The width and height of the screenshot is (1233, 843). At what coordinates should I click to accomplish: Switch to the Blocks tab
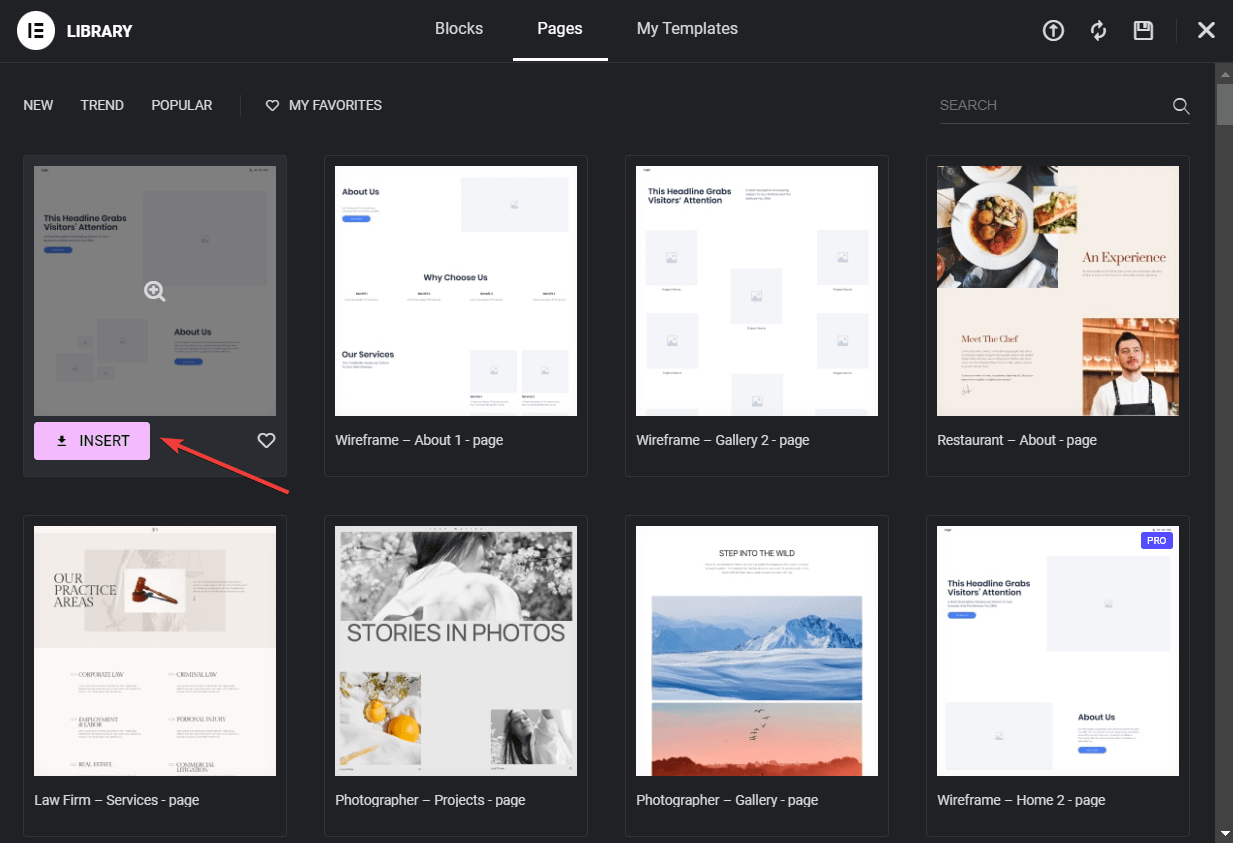click(459, 29)
